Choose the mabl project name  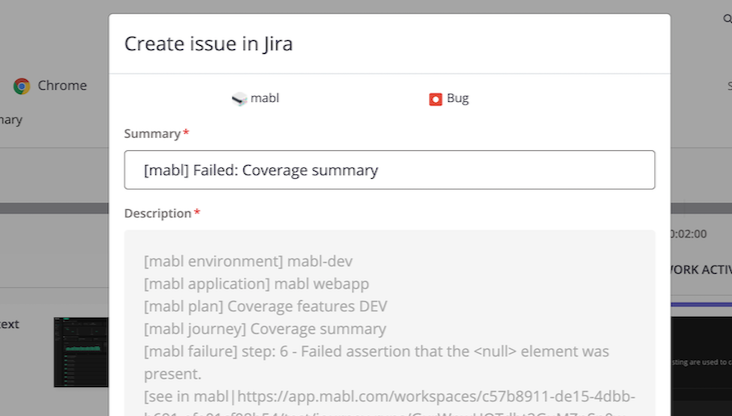point(264,99)
